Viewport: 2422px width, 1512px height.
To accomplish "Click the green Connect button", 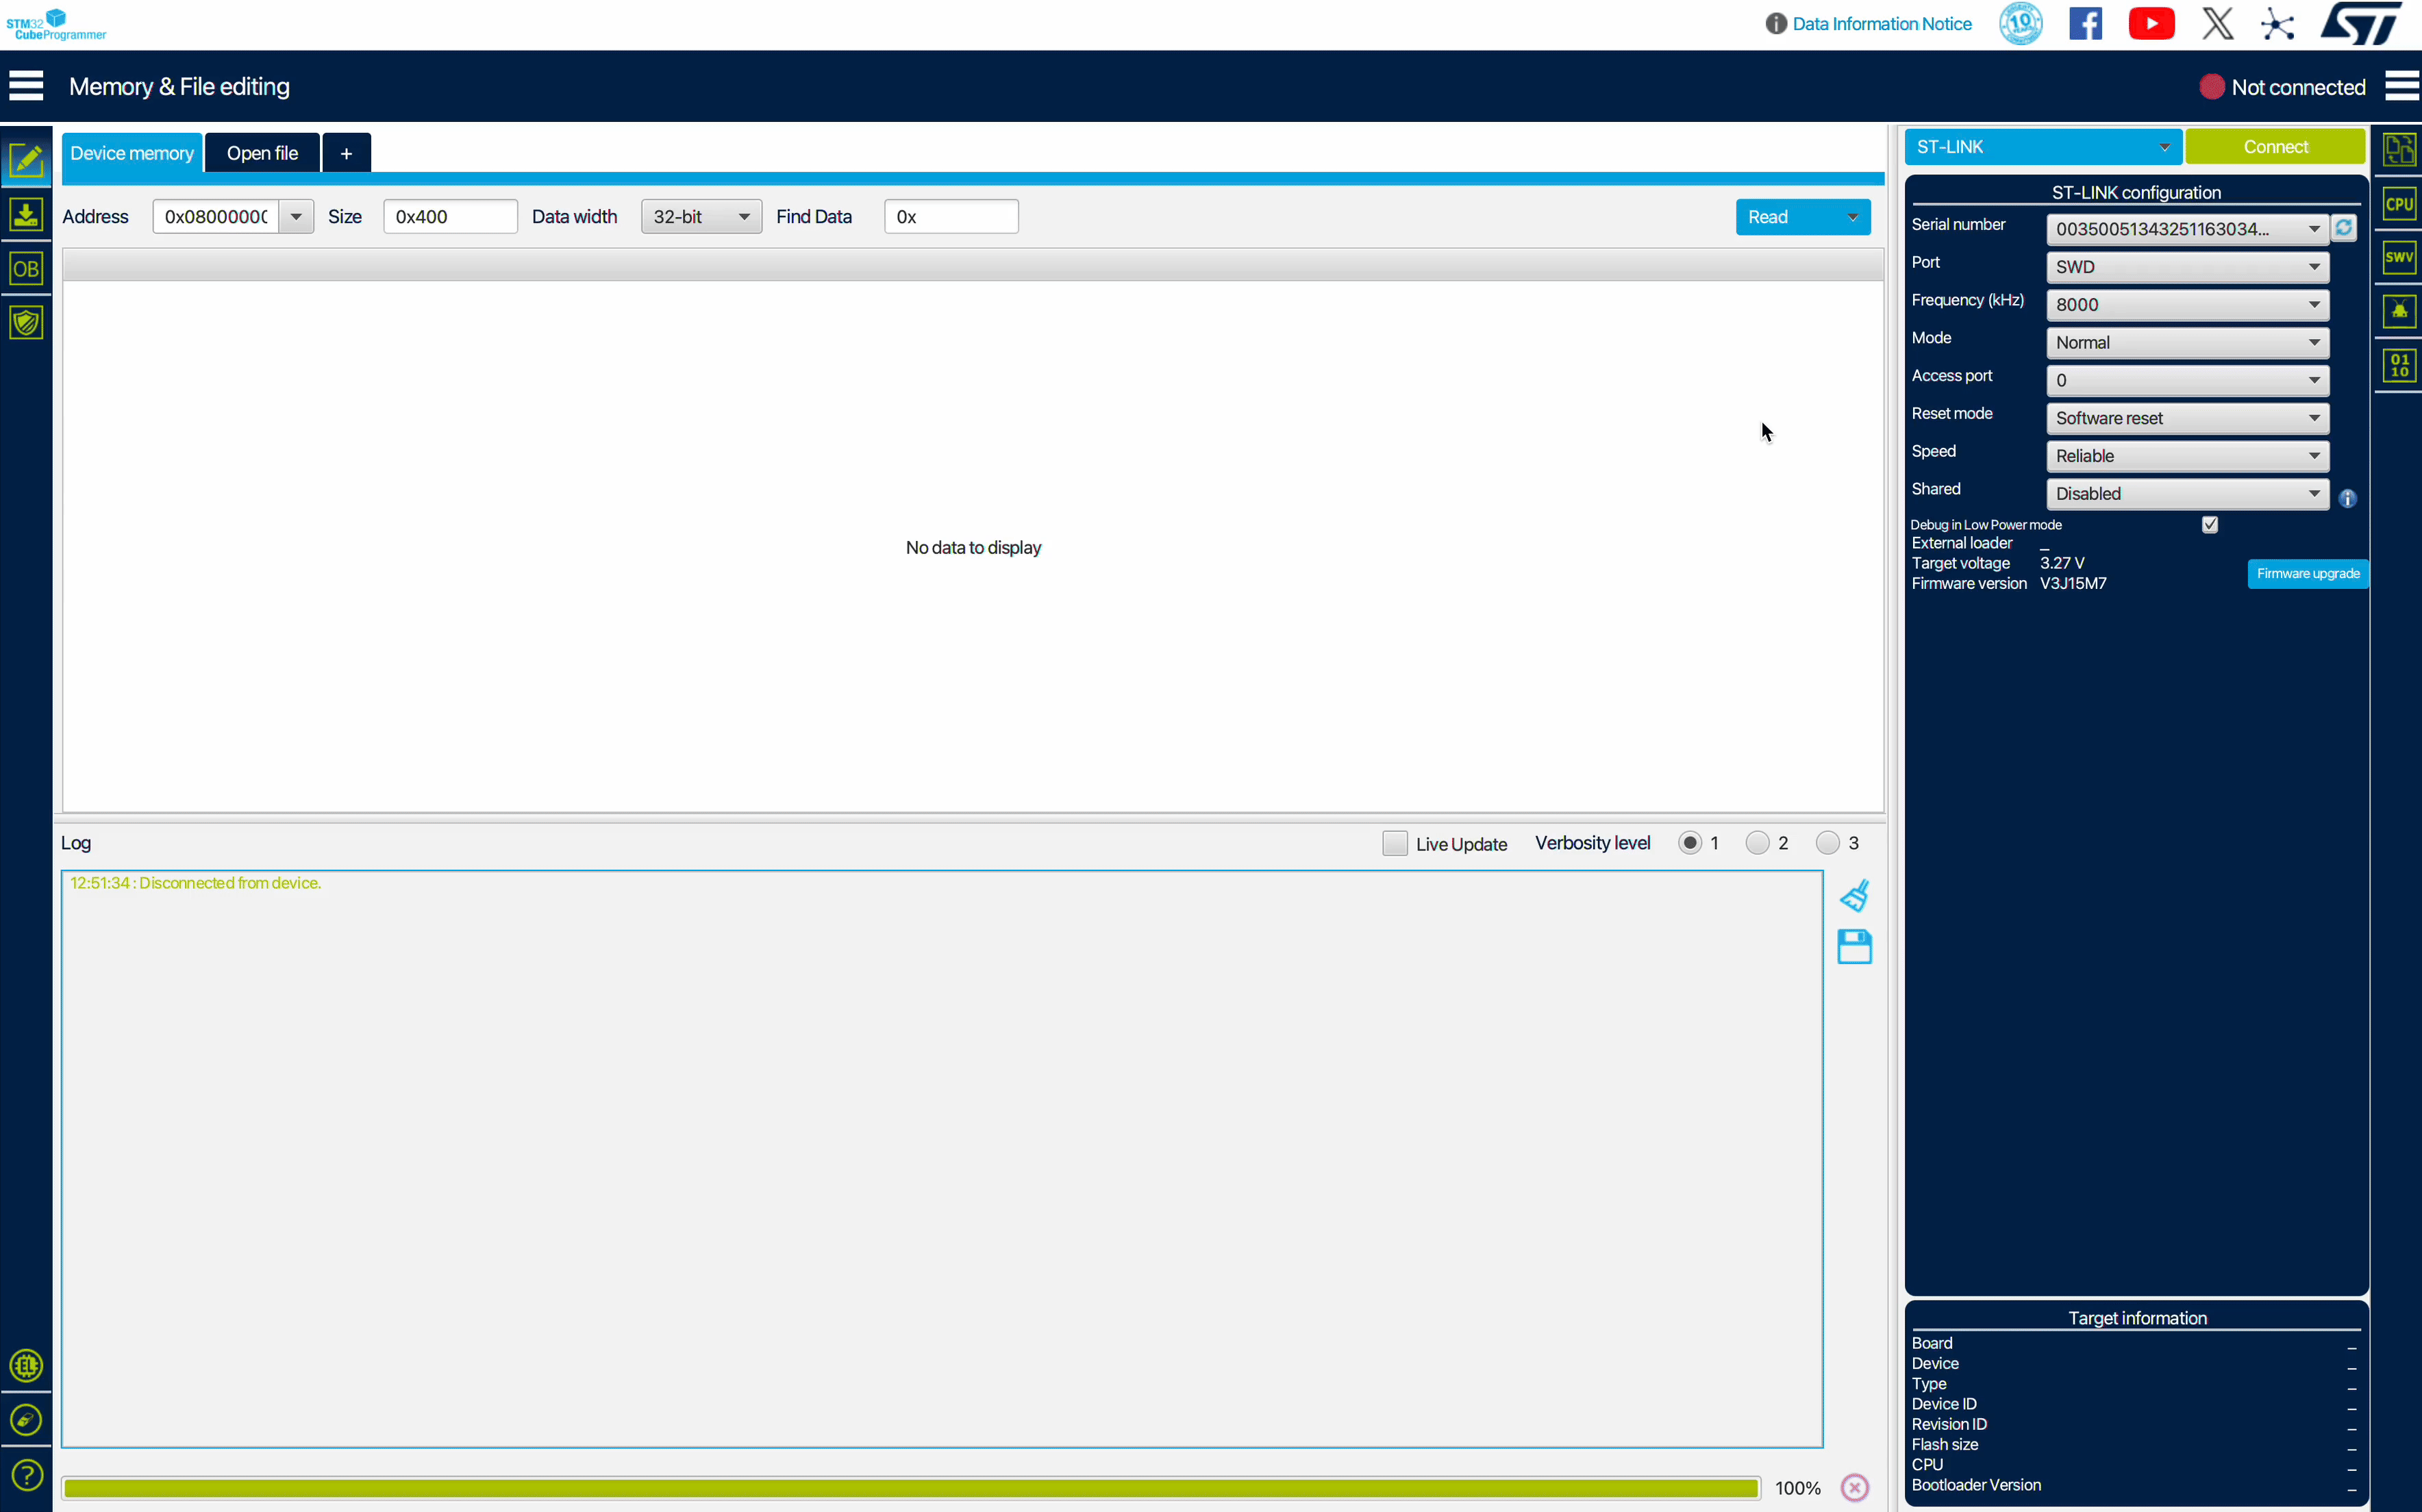I will click(x=2275, y=147).
